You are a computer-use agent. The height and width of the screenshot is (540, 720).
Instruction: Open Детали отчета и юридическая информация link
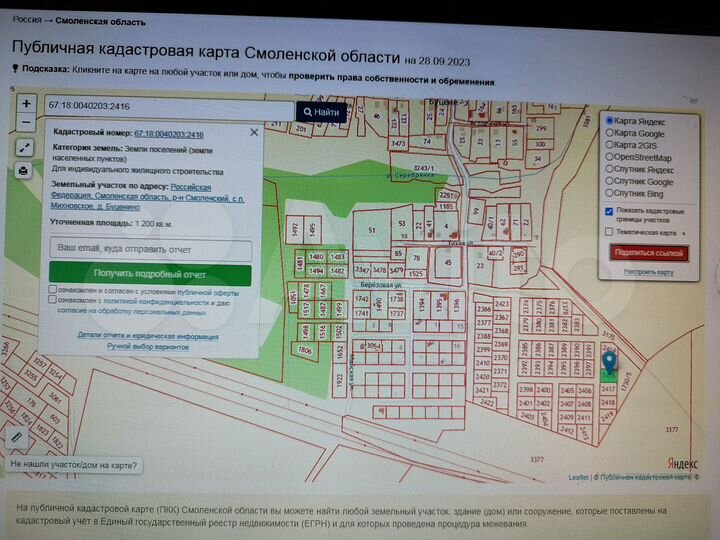tap(148, 336)
